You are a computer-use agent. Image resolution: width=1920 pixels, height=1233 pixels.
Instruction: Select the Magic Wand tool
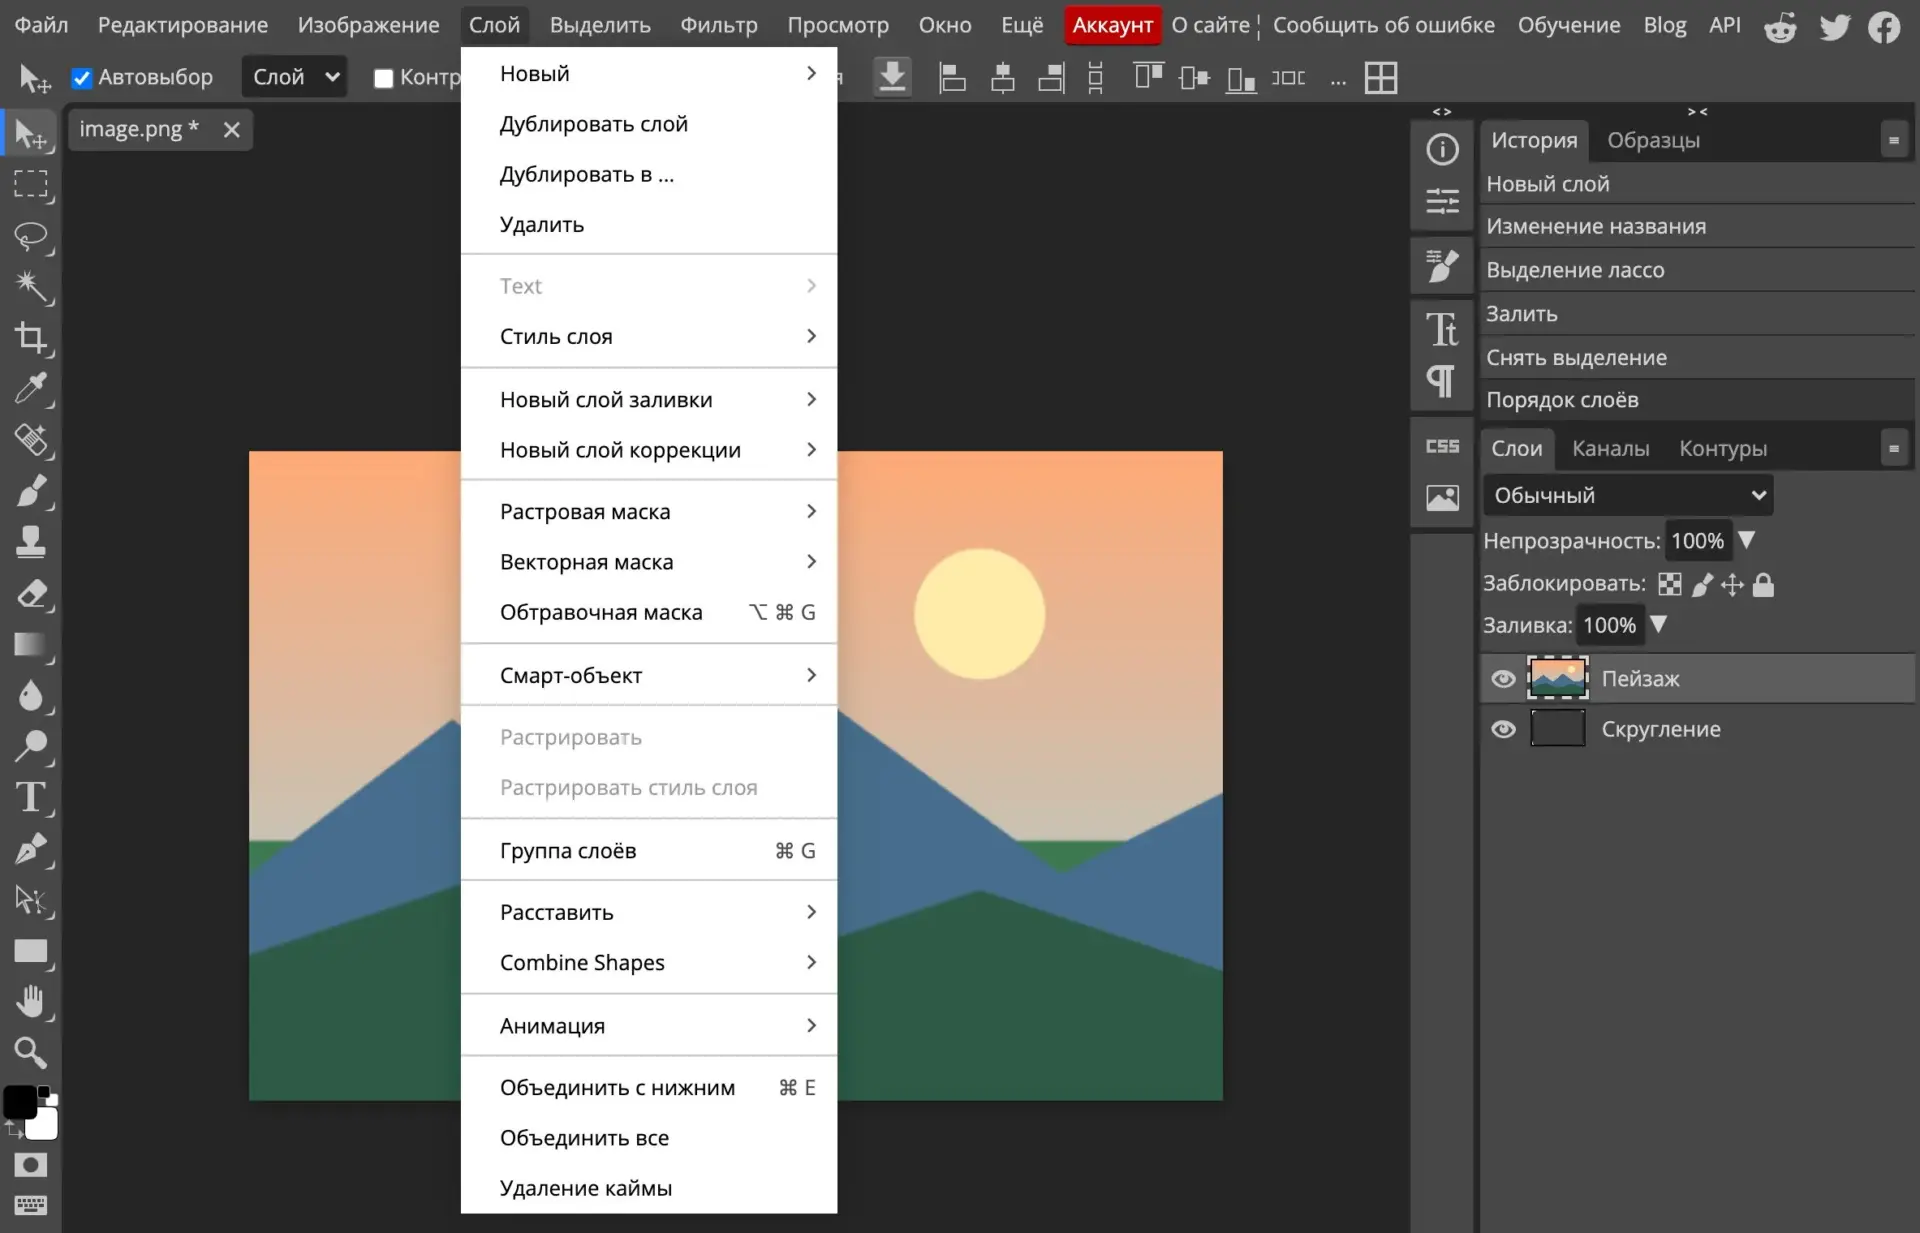pyautogui.click(x=31, y=287)
